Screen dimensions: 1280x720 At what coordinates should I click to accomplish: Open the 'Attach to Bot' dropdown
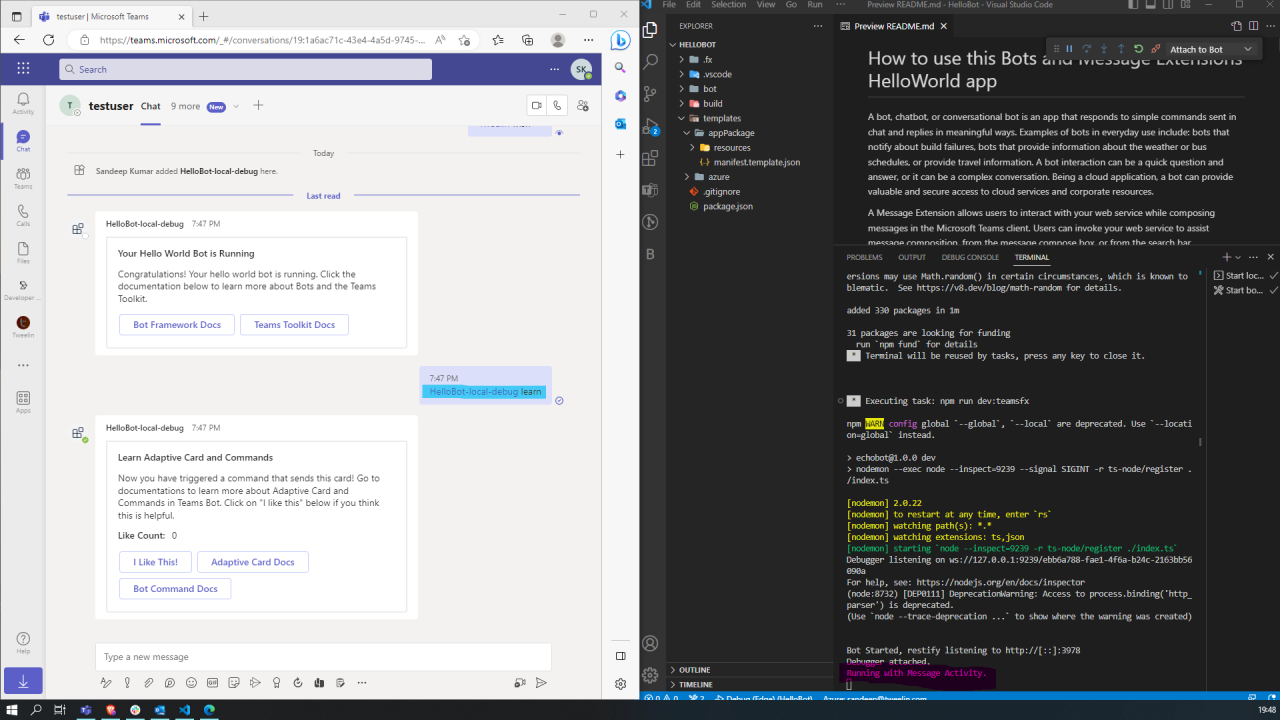pyautogui.click(x=1247, y=49)
